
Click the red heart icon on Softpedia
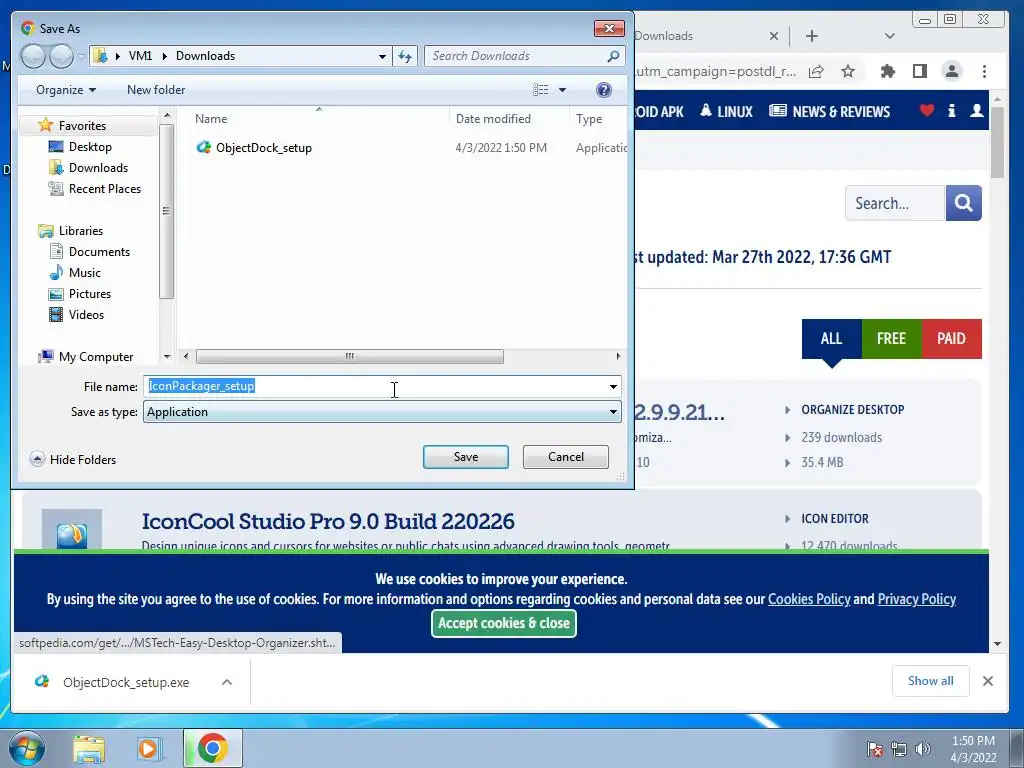coord(927,110)
